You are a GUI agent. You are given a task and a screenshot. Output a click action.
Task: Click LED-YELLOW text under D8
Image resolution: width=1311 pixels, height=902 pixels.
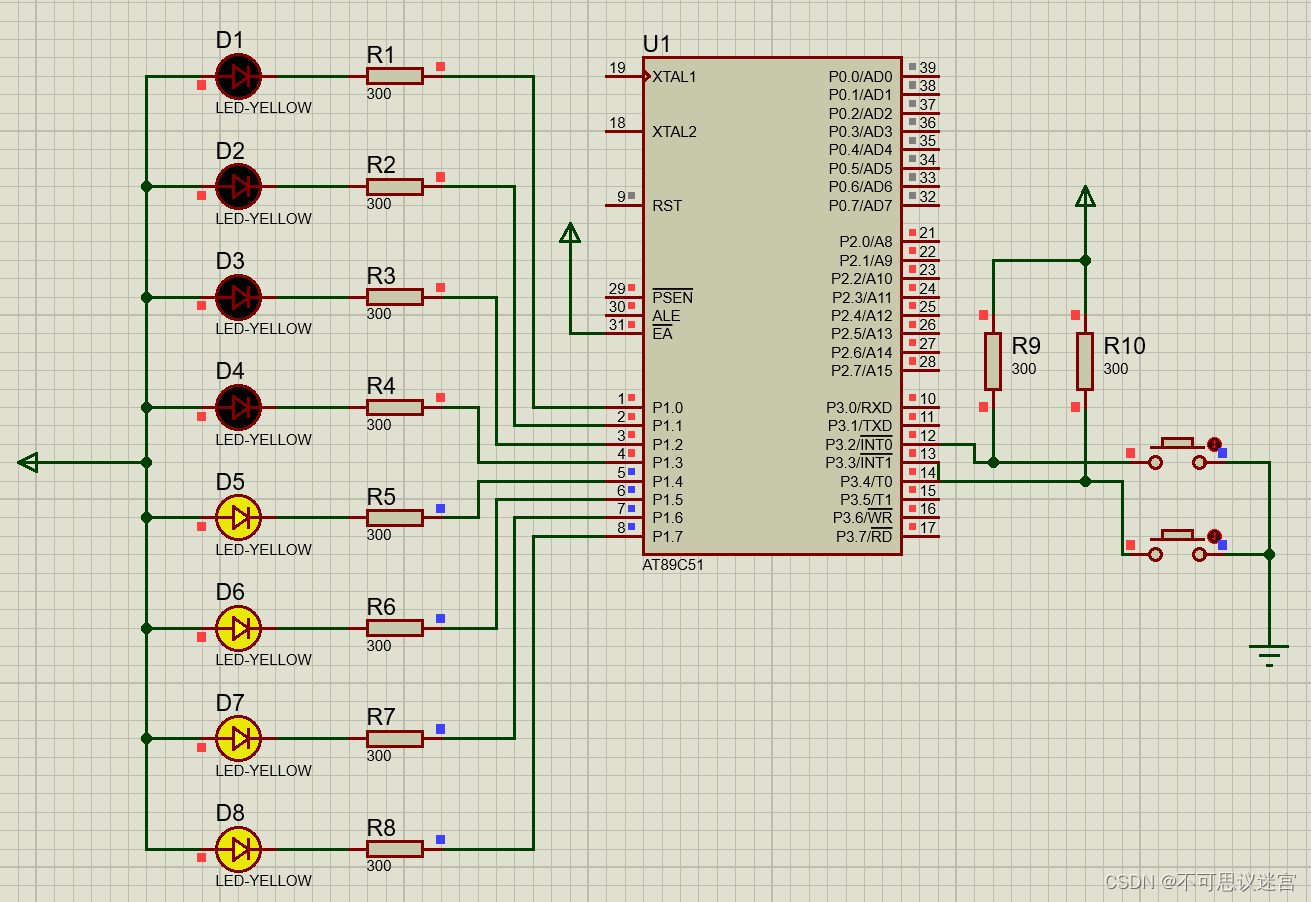point(264,880)
